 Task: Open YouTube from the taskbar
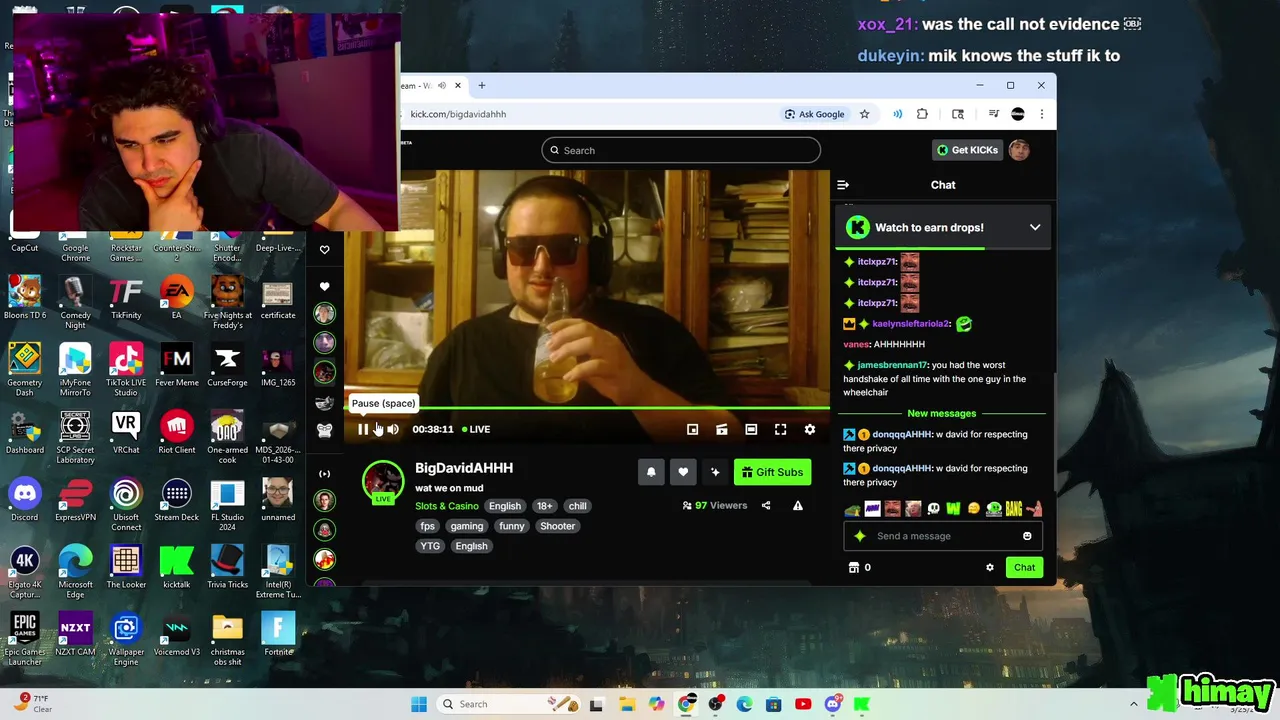click(x=803, y=704)
